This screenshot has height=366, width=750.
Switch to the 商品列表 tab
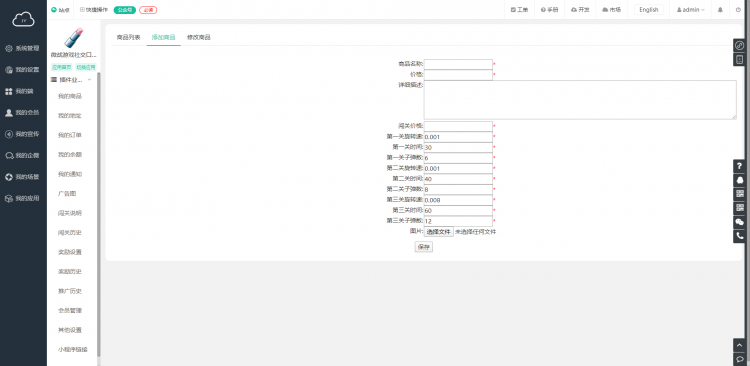[x=128, y=37]
